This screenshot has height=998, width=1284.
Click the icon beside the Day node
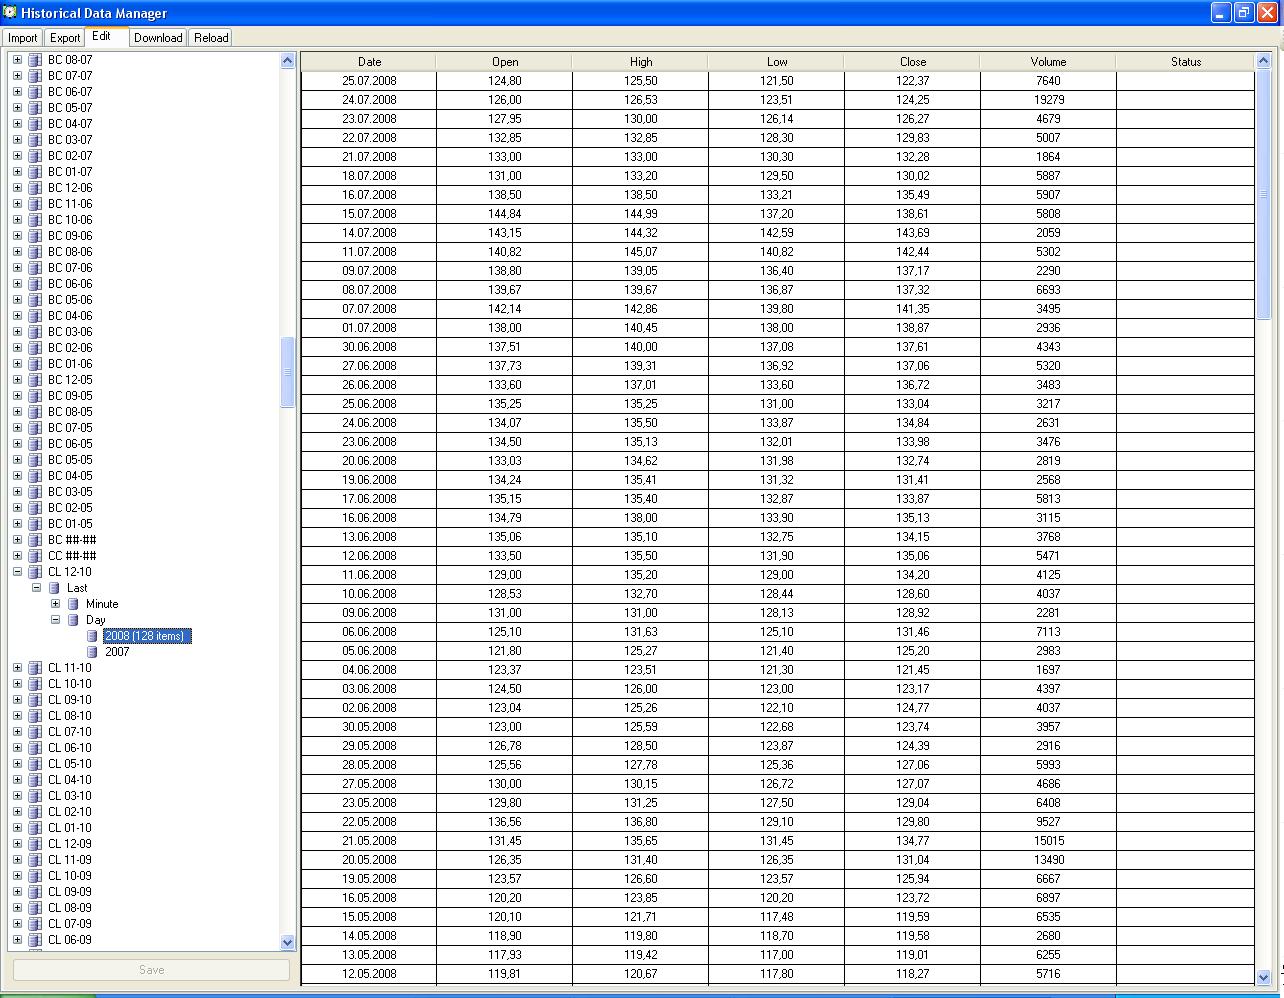pyautogui.click(x=73, y=620)
